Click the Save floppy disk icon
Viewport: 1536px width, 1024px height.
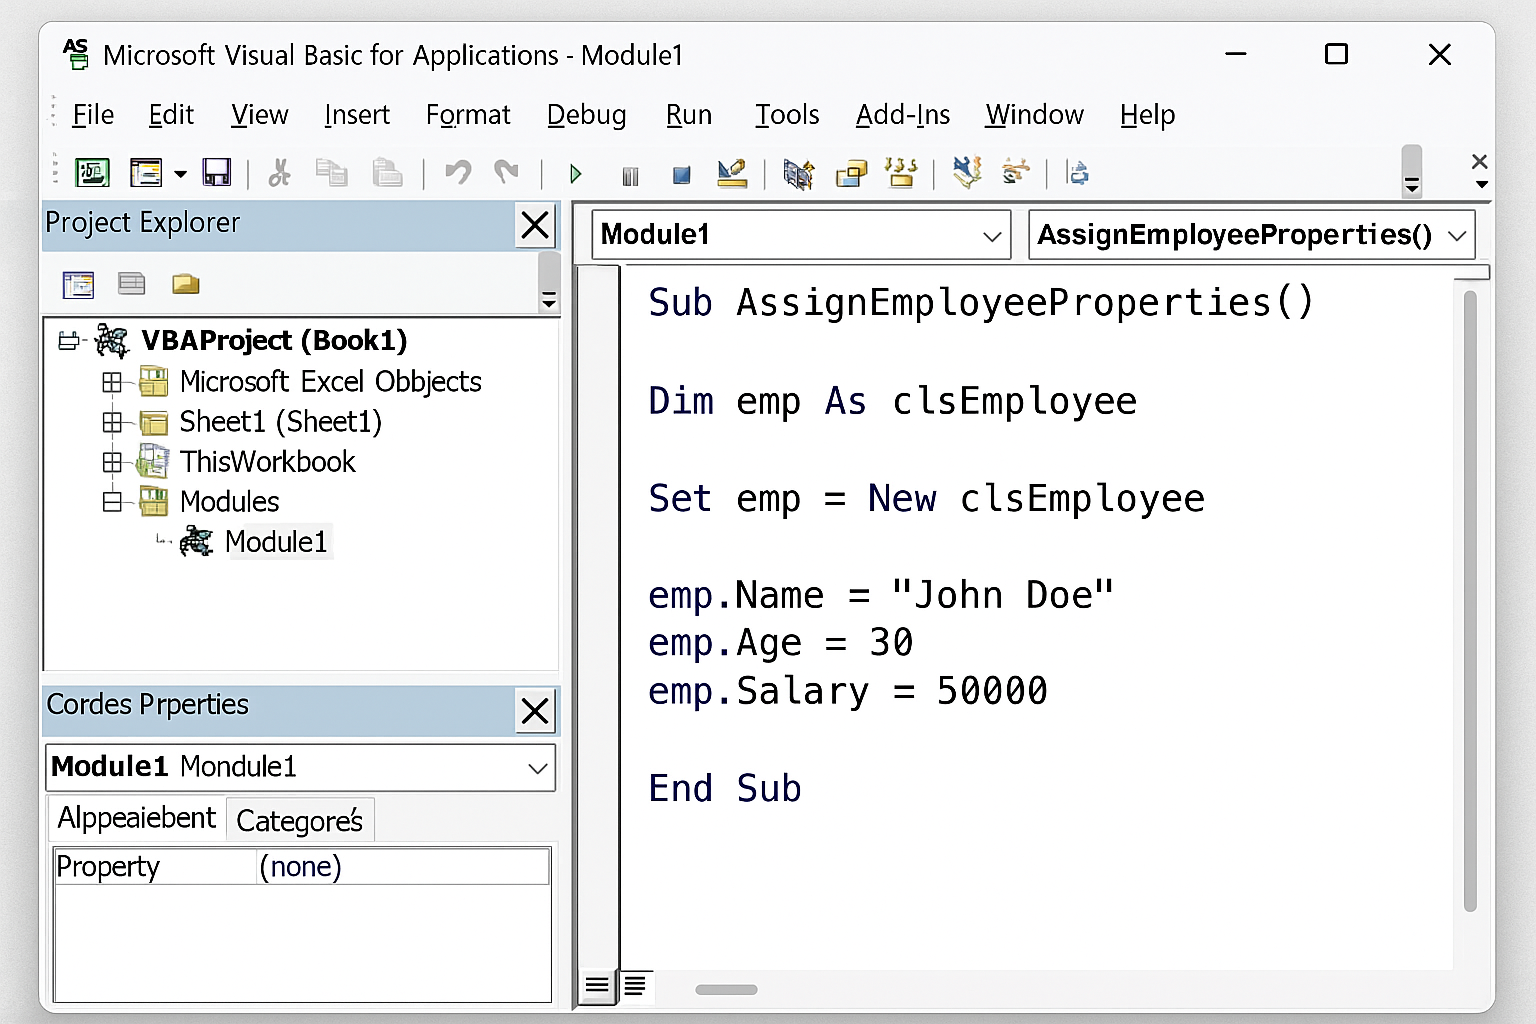pos(216,173)
